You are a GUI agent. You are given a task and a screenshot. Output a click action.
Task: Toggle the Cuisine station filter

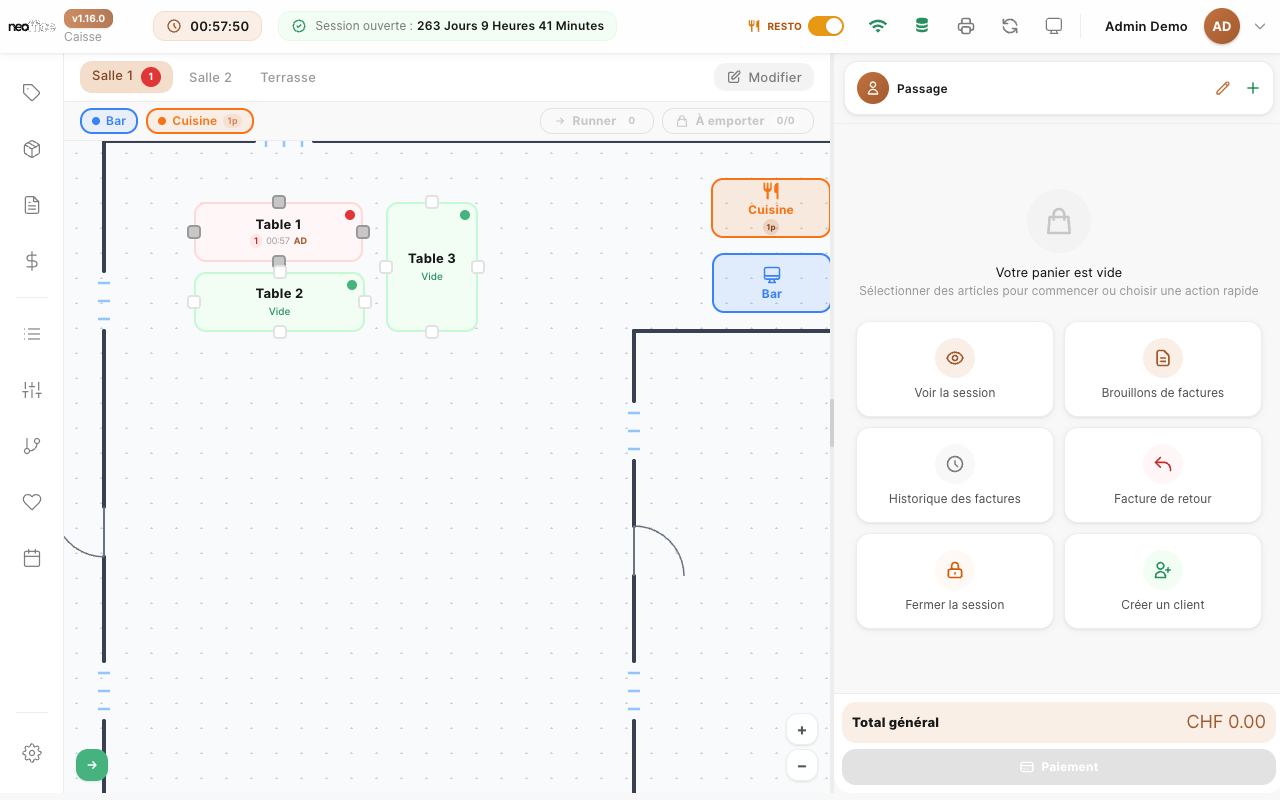tap(200, 121)
